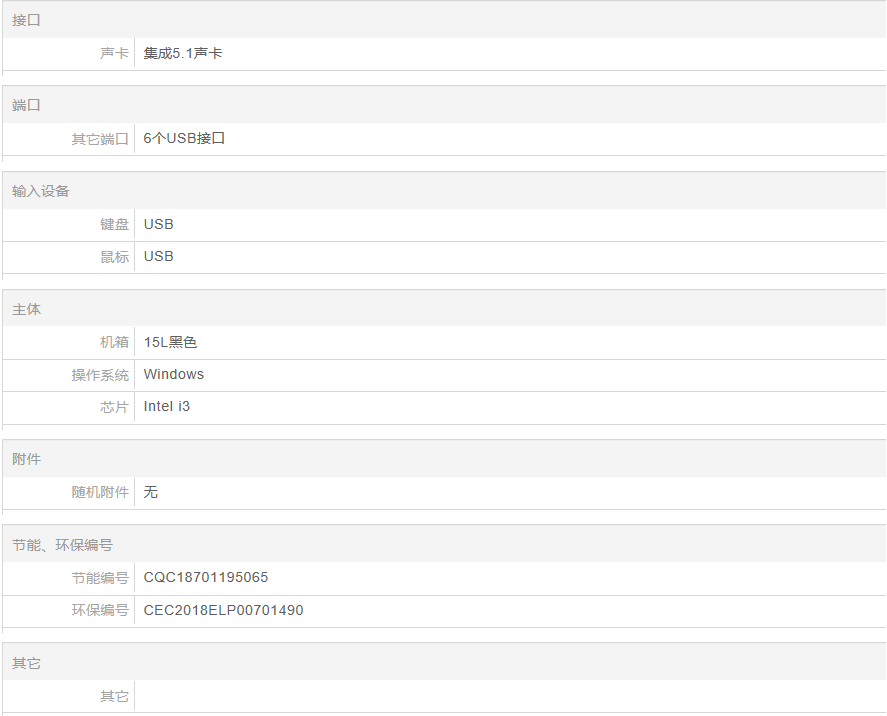Click the value 集成5.1声卡
887x716 pixels.
183,53
